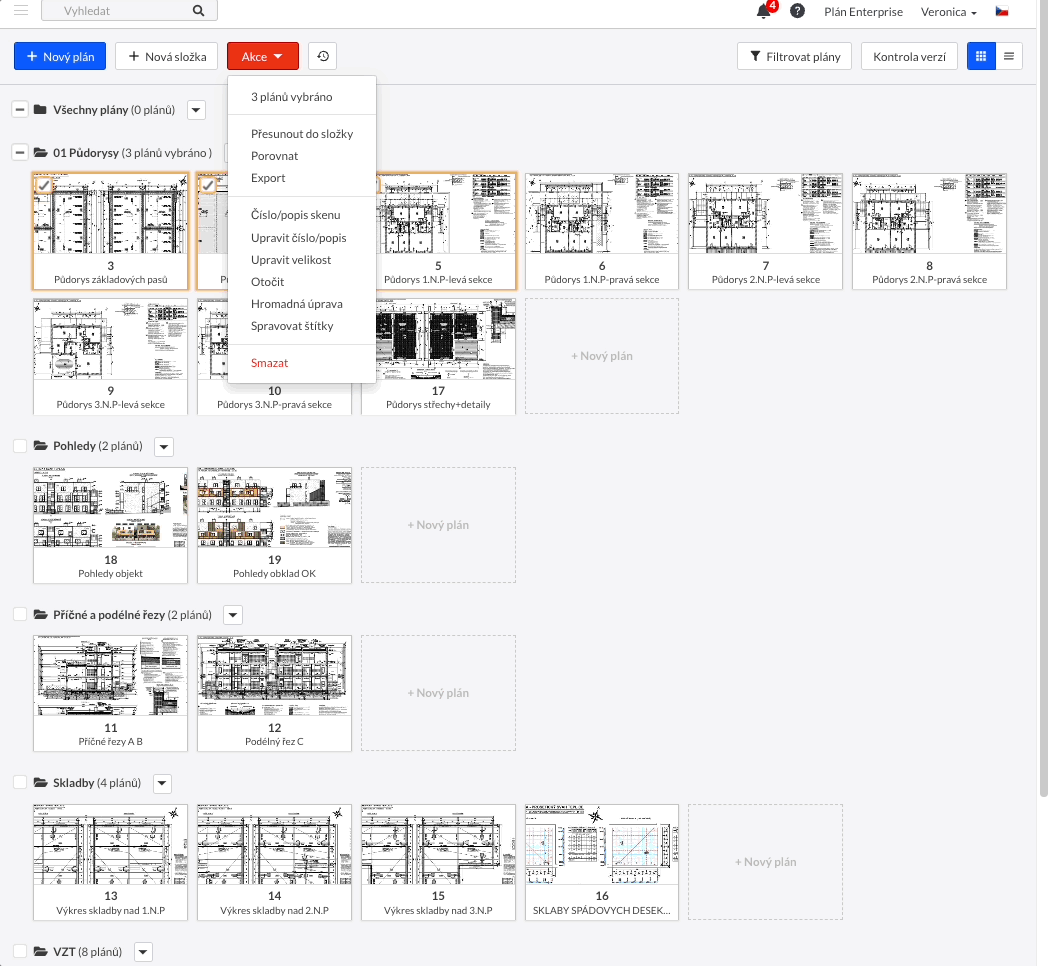
Task: Open plan 19 Pohledy obklad OK
Action: [275, 525]
